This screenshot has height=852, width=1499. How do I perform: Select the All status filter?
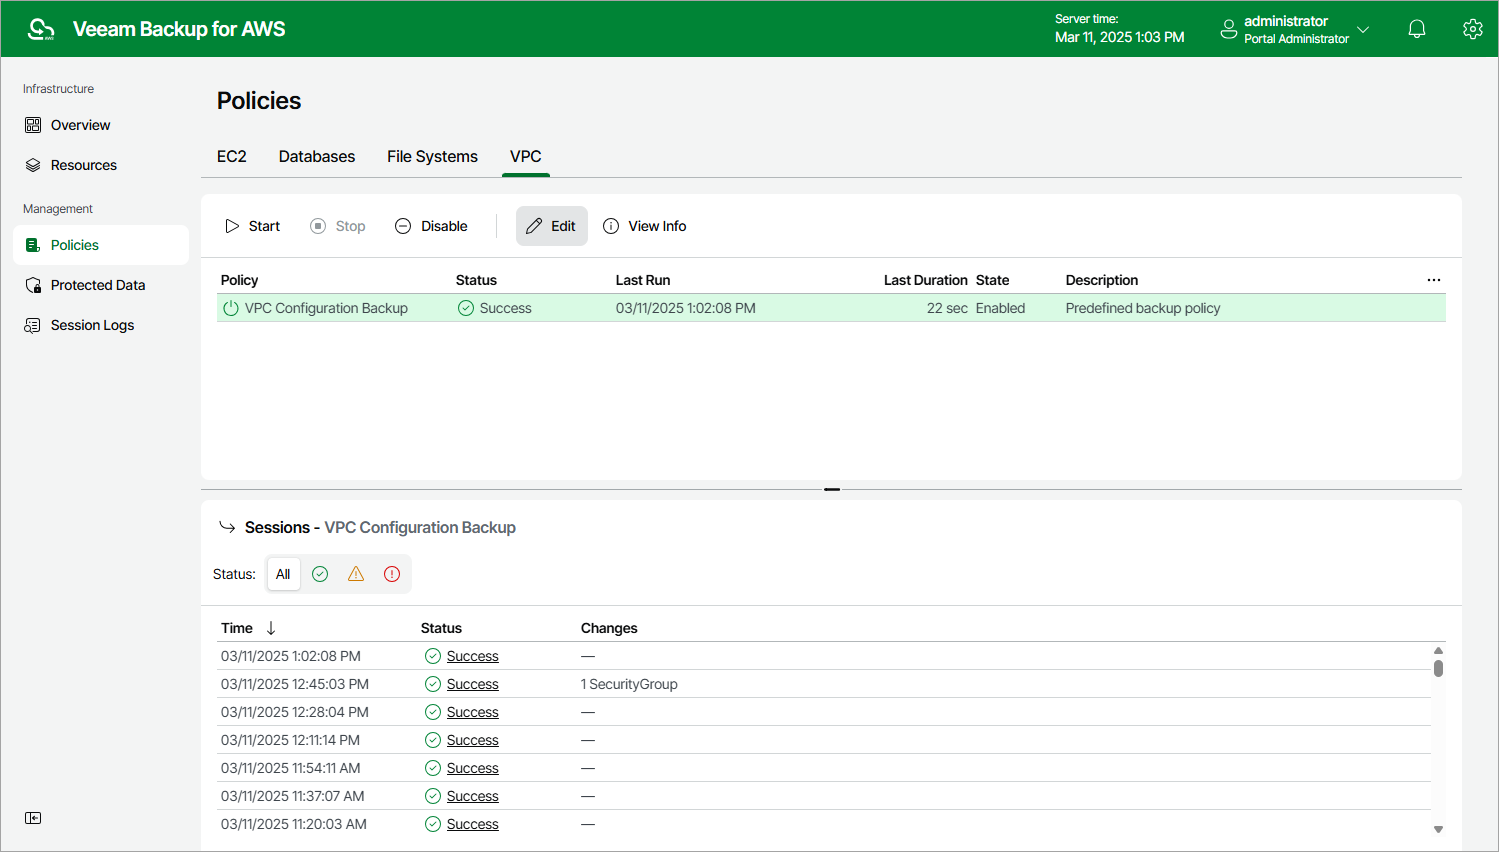tap(283, 574)
